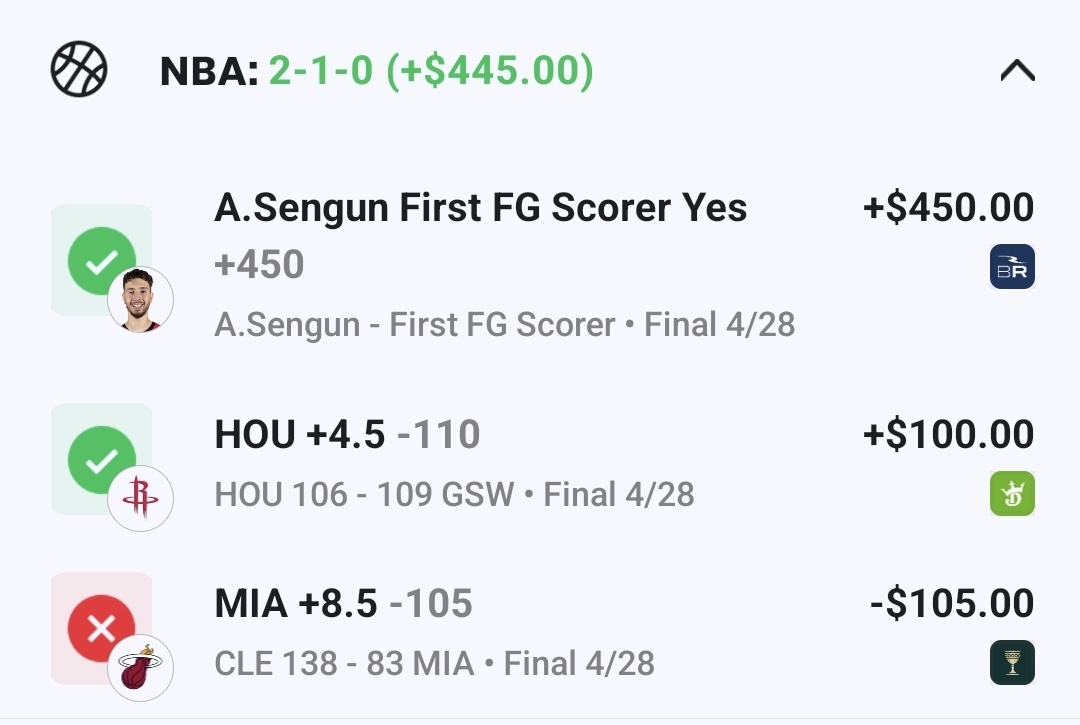The height and width of the screenshot is (725, 1080).
Task: Click the green checkmark on Sengun bet
Action: [x=101, y=260]
